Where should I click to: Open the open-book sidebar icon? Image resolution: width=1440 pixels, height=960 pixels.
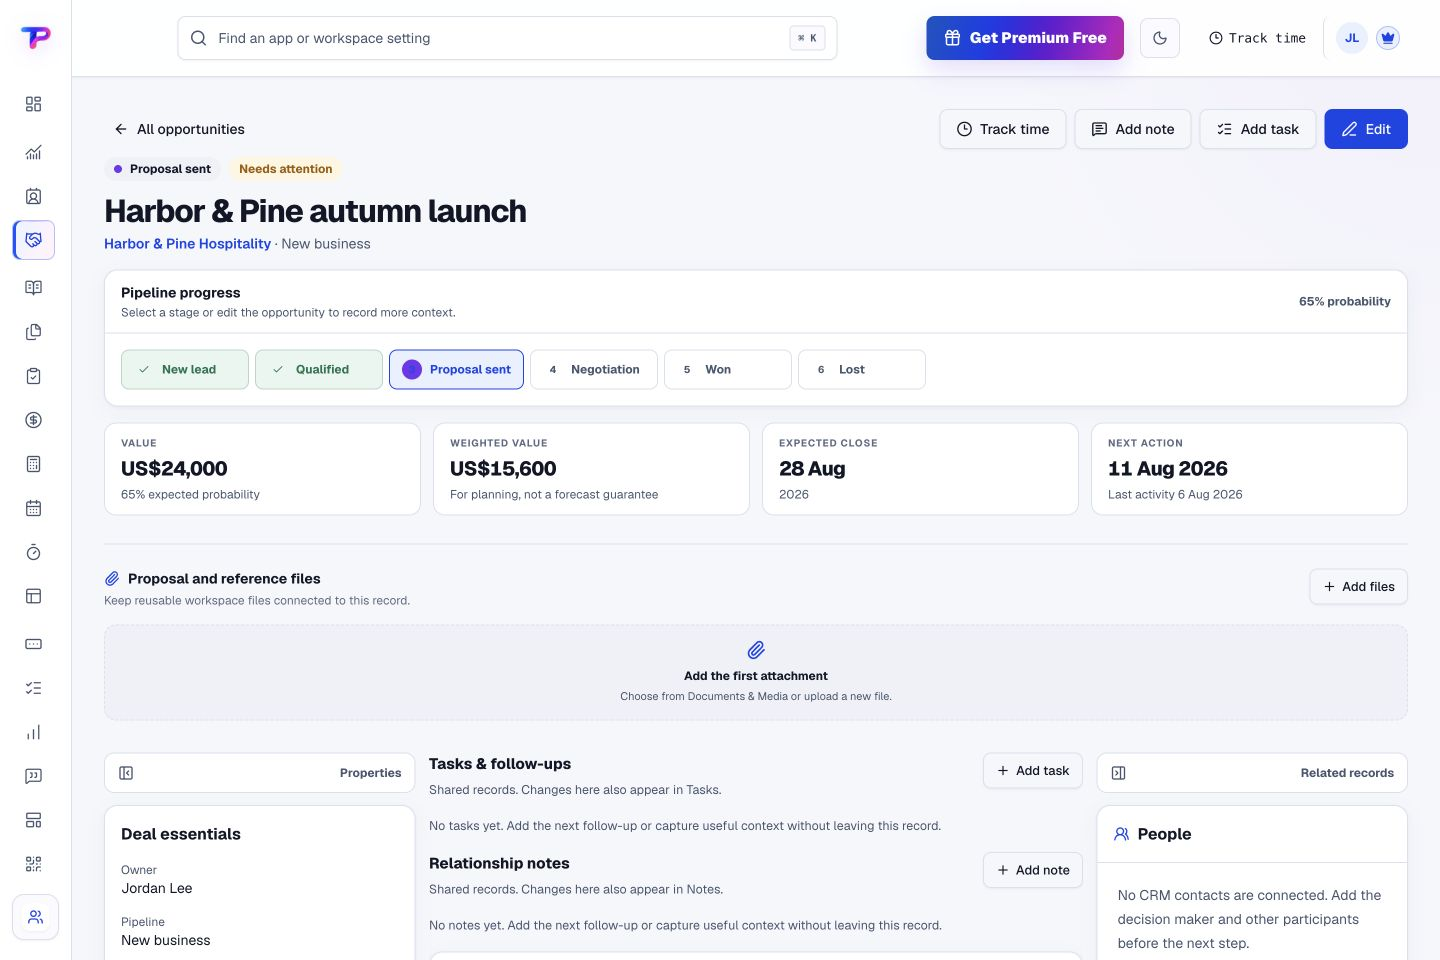point(33,288)
